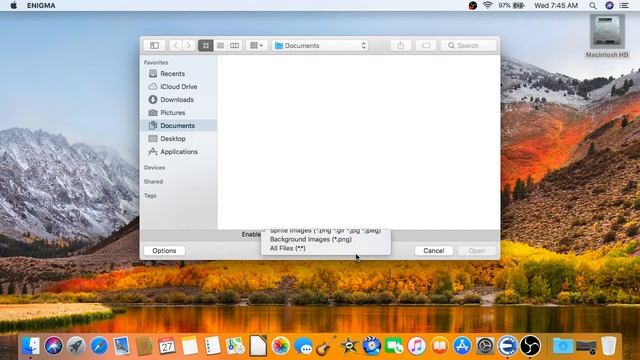The image size is (640, 360).
Task: Select Desktop in the sidebar
Action: [178, 139]
